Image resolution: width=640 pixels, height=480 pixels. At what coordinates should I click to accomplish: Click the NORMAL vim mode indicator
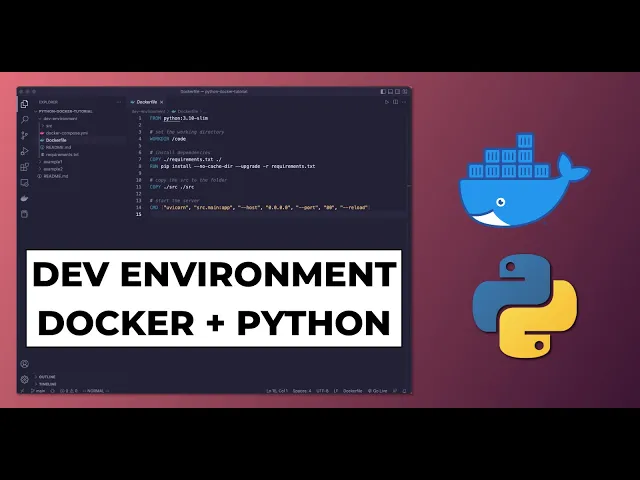click(96, 391)
